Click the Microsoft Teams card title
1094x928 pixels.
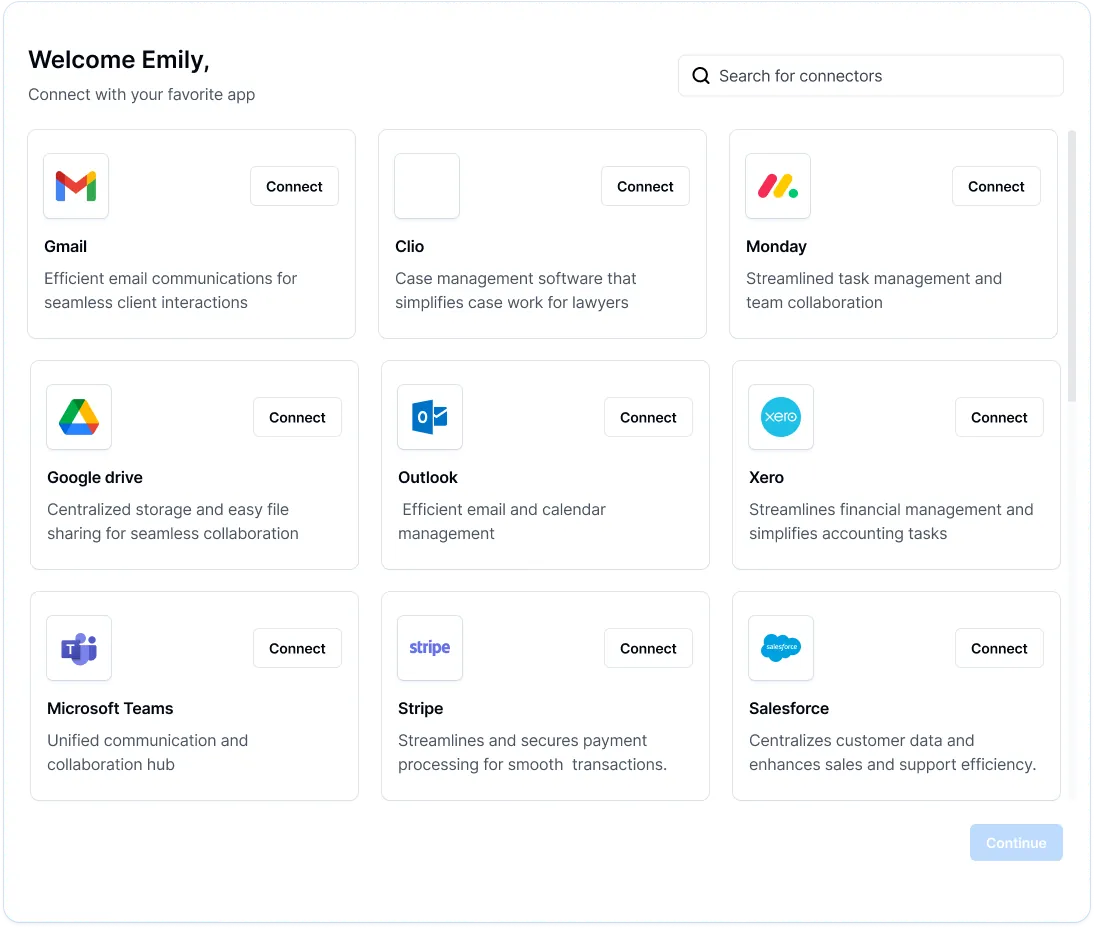click(x=110, y=708)
